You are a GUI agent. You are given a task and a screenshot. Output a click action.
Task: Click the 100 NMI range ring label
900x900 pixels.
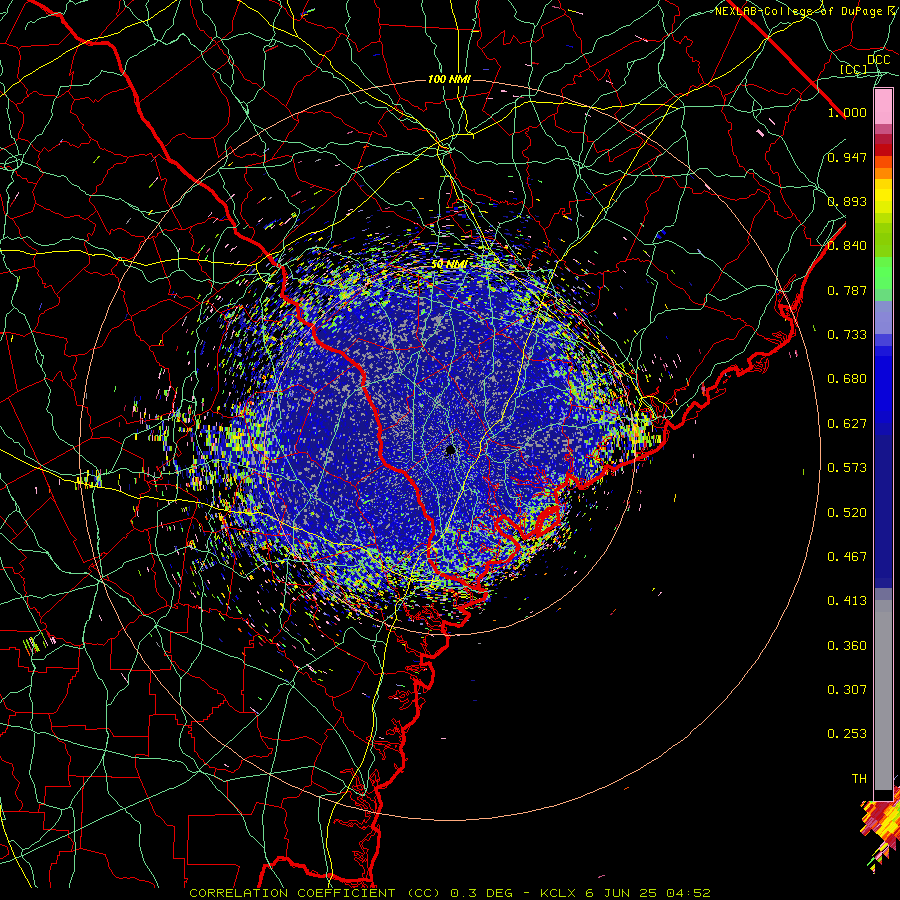pyautogui.click(x=449, y=79)
